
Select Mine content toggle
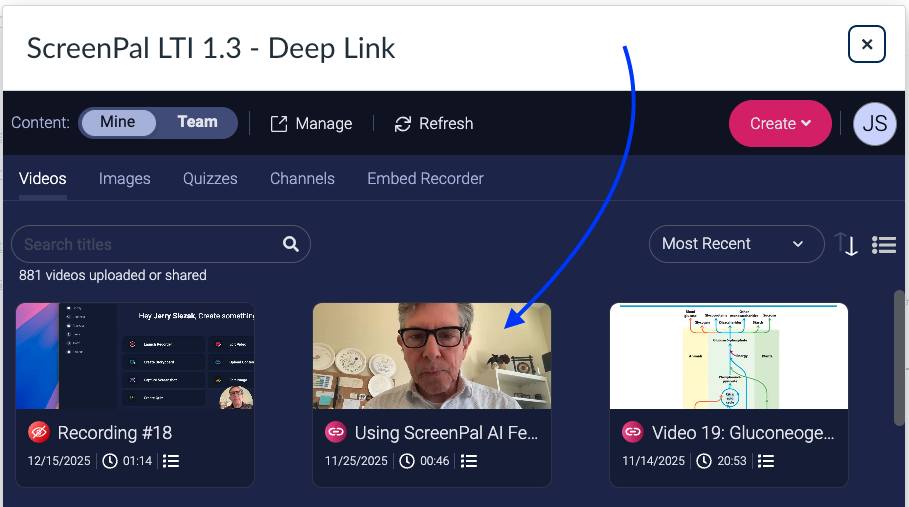(x=118, y=122)
